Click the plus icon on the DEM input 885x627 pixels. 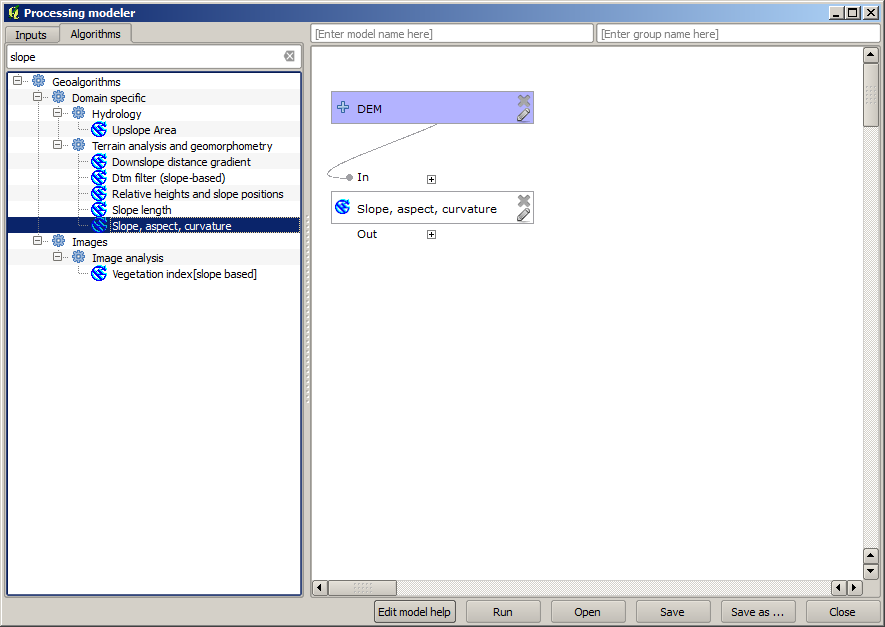coord(343,108)
